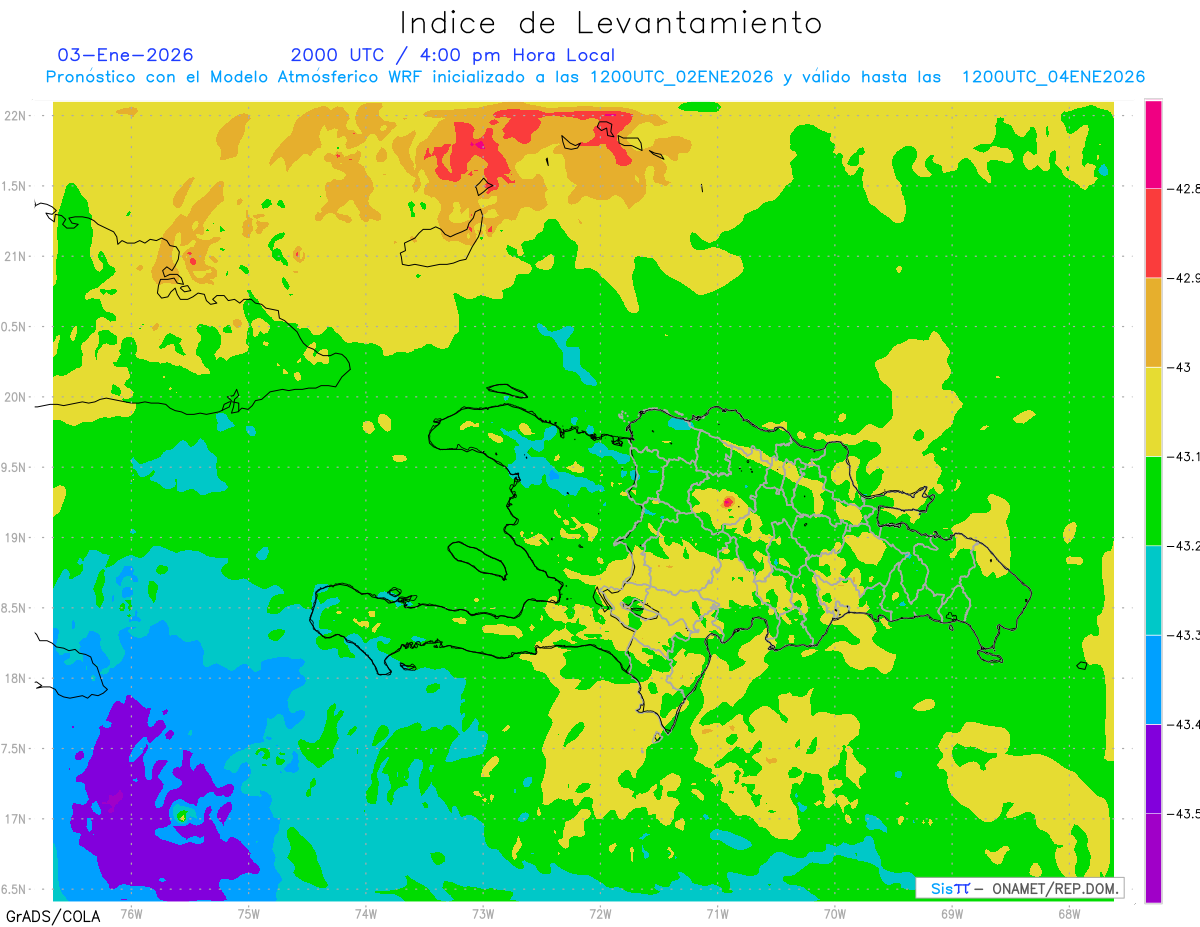
Task: Click the "8.5N" latitude axis label
Action: [x=15, y=608]
